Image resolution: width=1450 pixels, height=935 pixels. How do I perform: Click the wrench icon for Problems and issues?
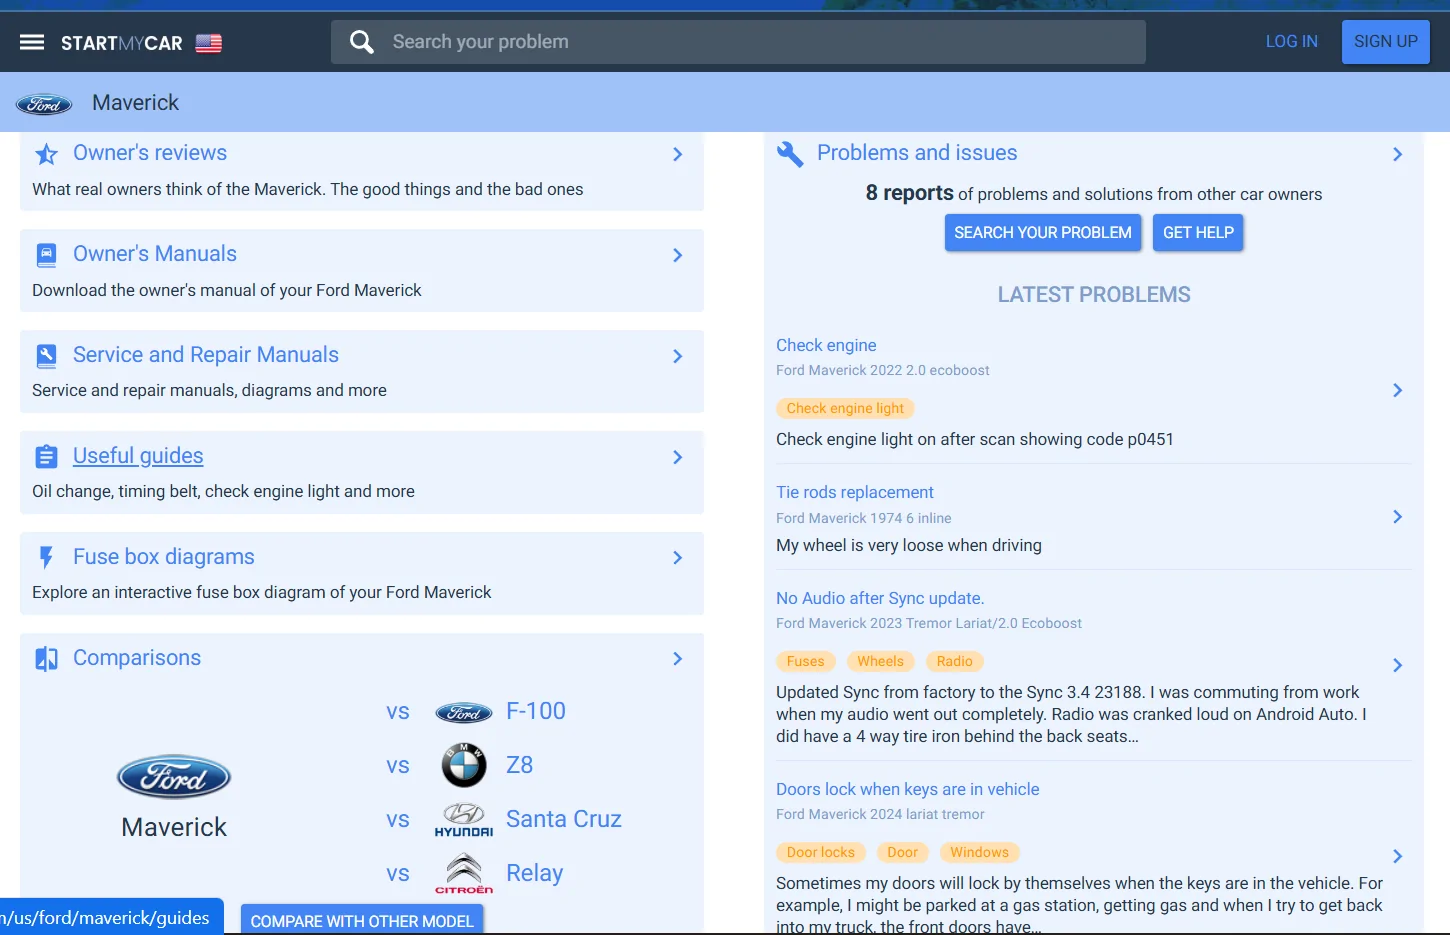[x=790, y=154]
